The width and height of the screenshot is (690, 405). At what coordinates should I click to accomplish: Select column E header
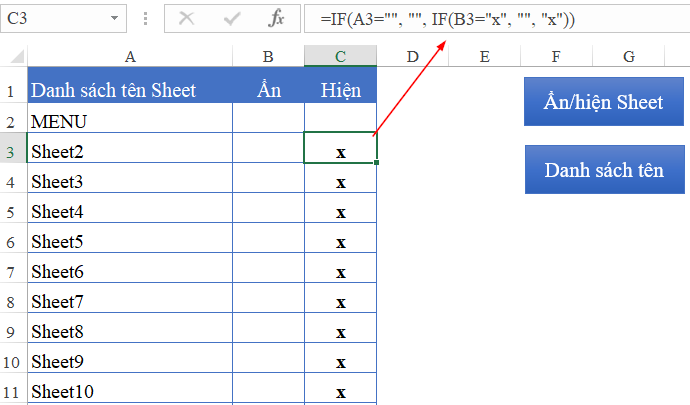[x=484, y=57]
